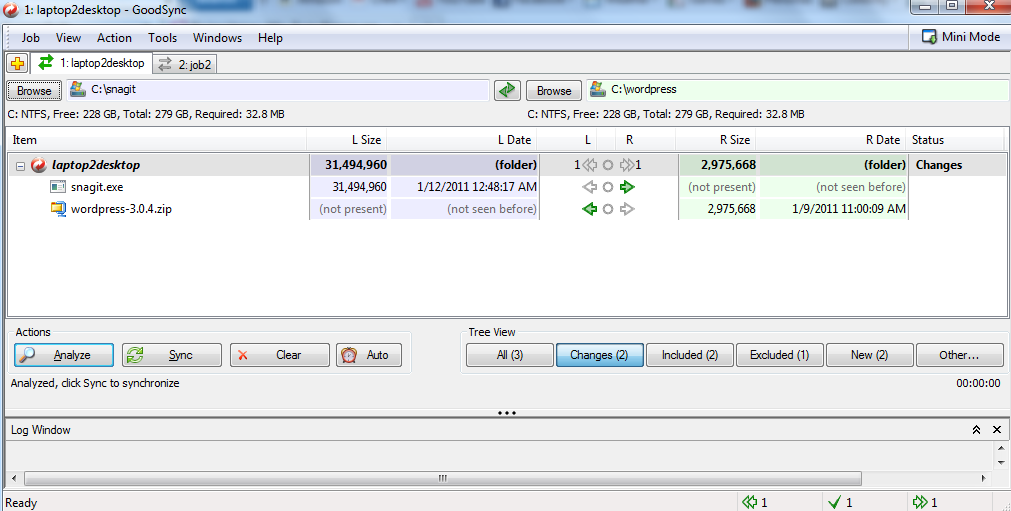Set snagit.exe copy direction to left

(x=589, y=187)
